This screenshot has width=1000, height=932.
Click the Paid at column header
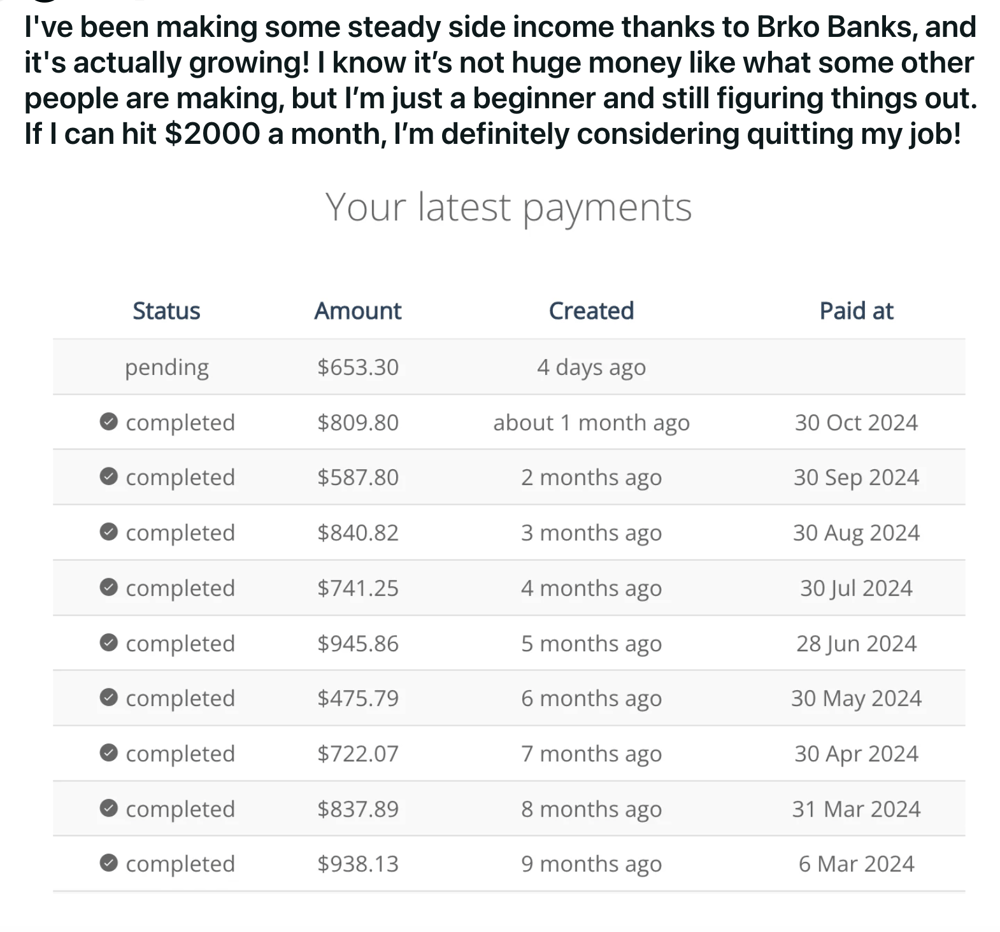coord(856,311)
